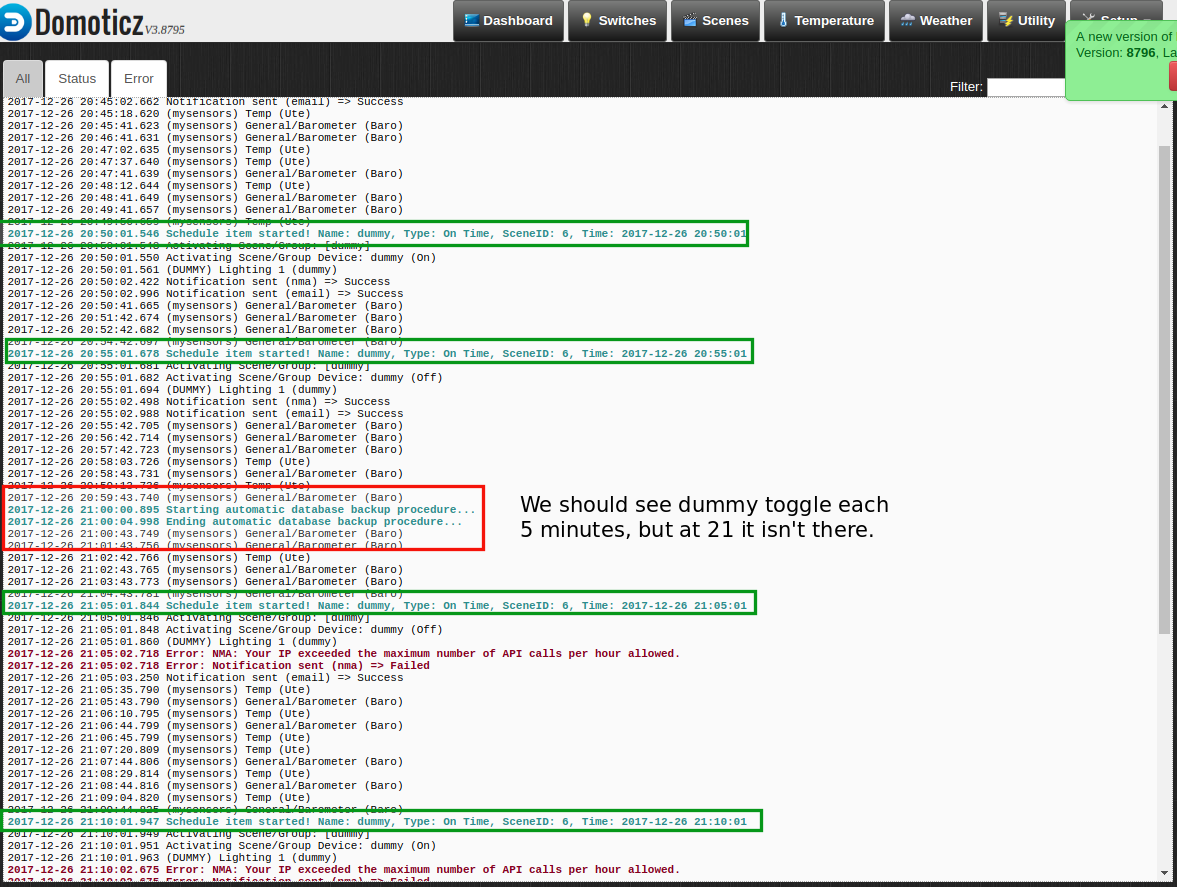Click the log's vertical scrollbar thumb

(x=1163, y=388)
